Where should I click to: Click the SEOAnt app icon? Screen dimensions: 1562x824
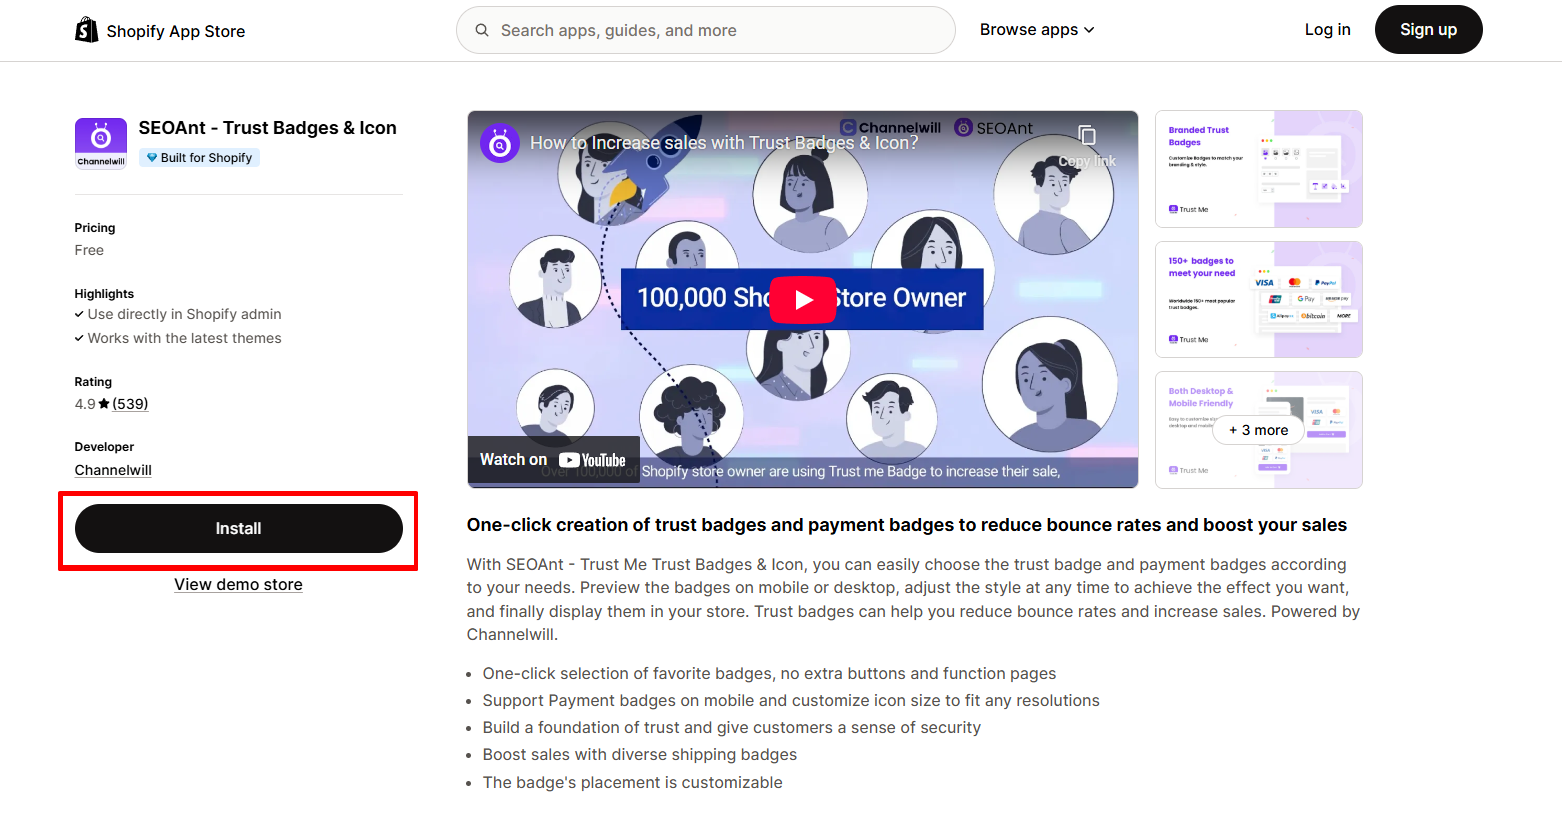coord(101,144)
